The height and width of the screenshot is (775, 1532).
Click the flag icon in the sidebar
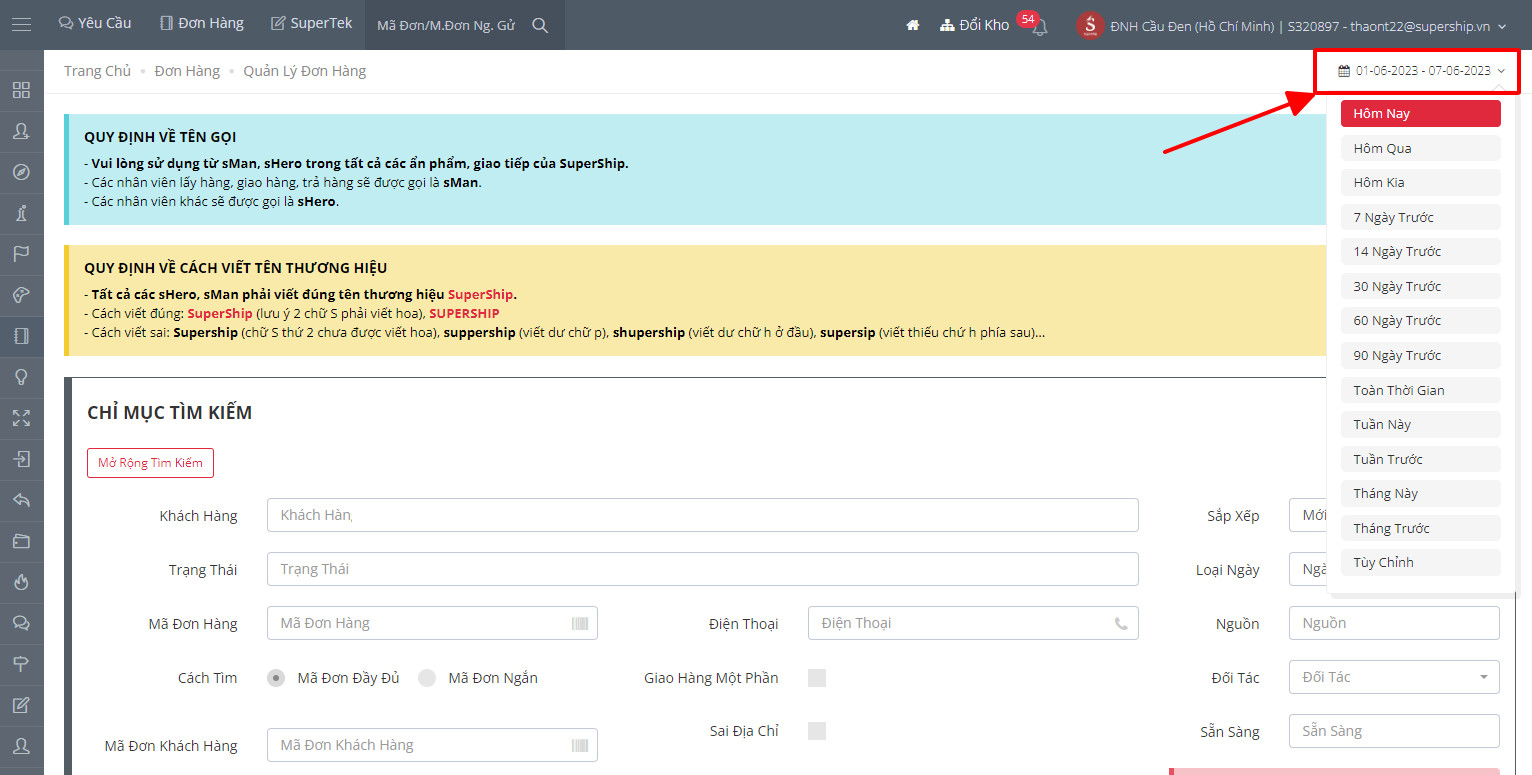[x=21, y=254]
